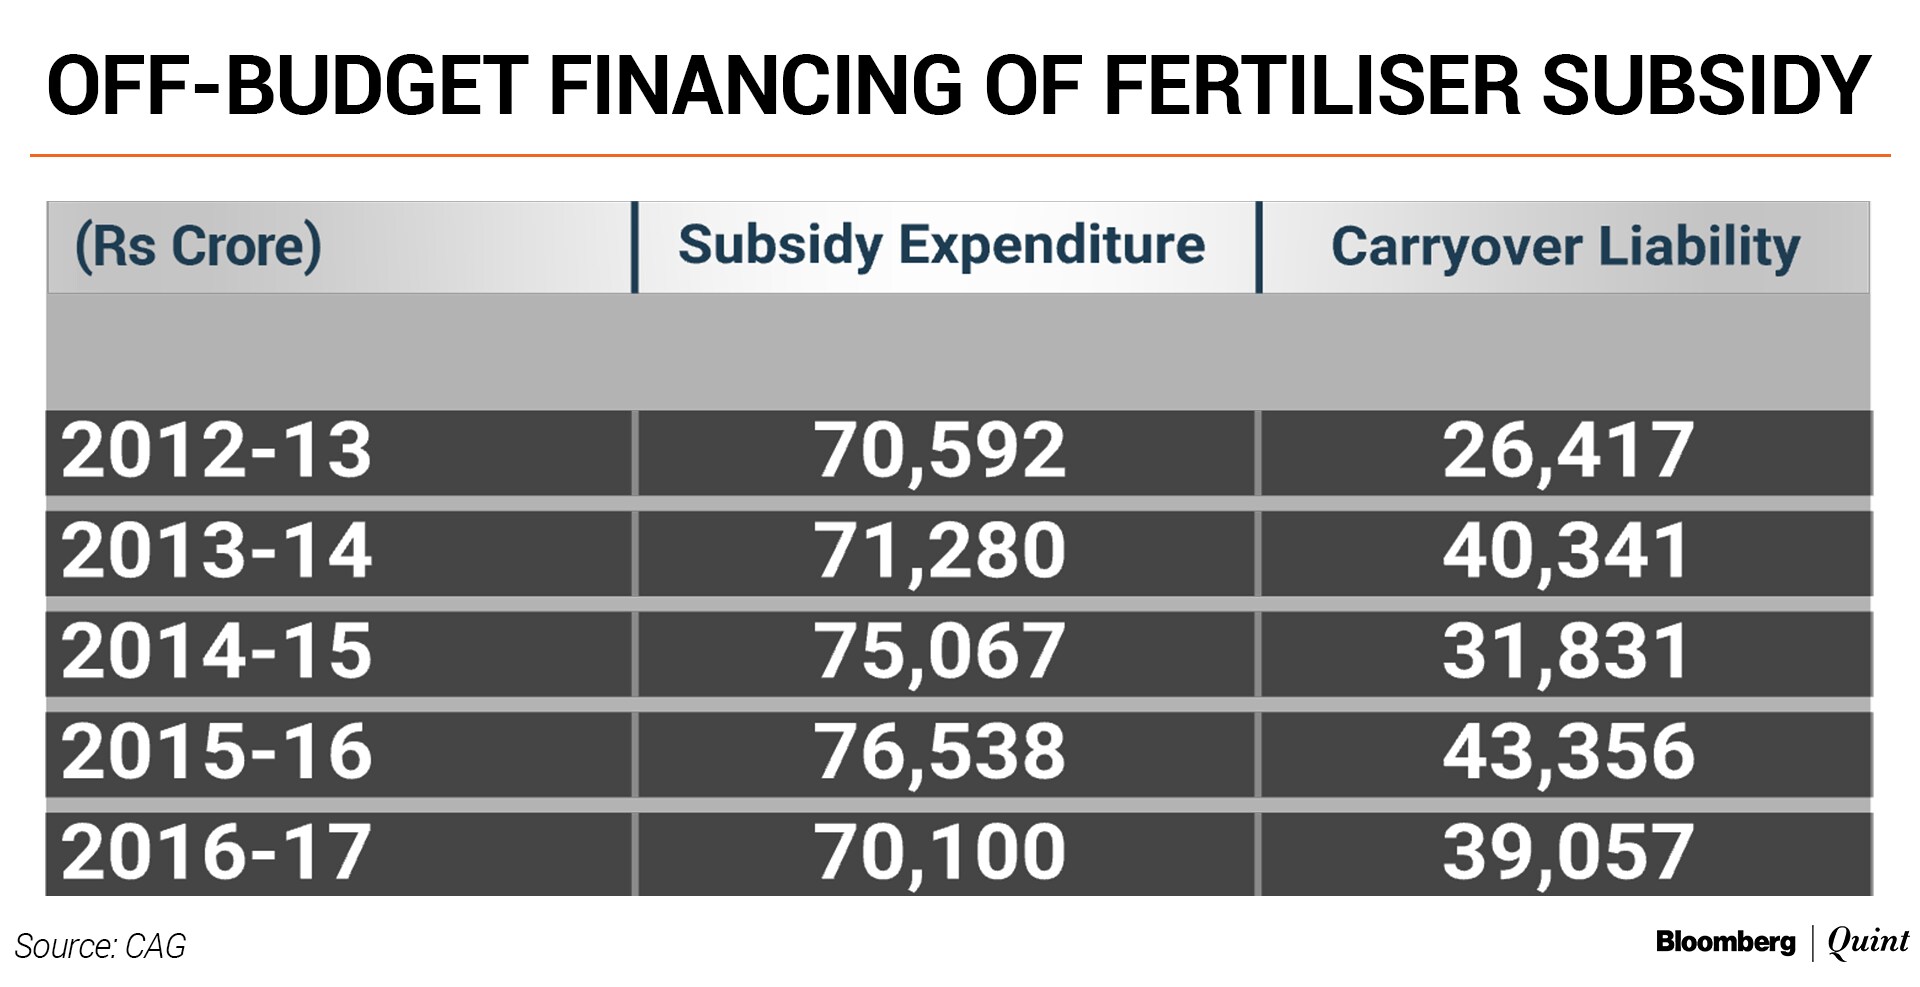The height and width of the screenshot is (987, 1920).
Task: Click the Bloomberg logo
Action: (1725, 941)
